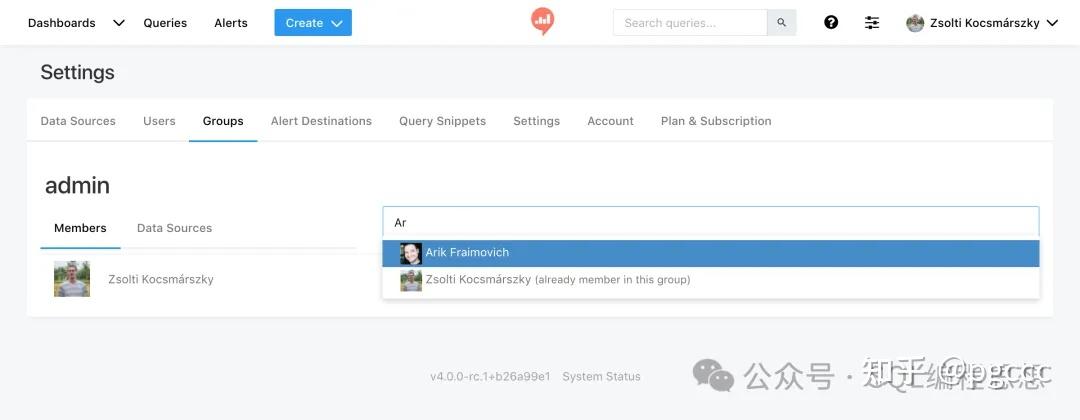Open the Query Snippets tab

442,121
